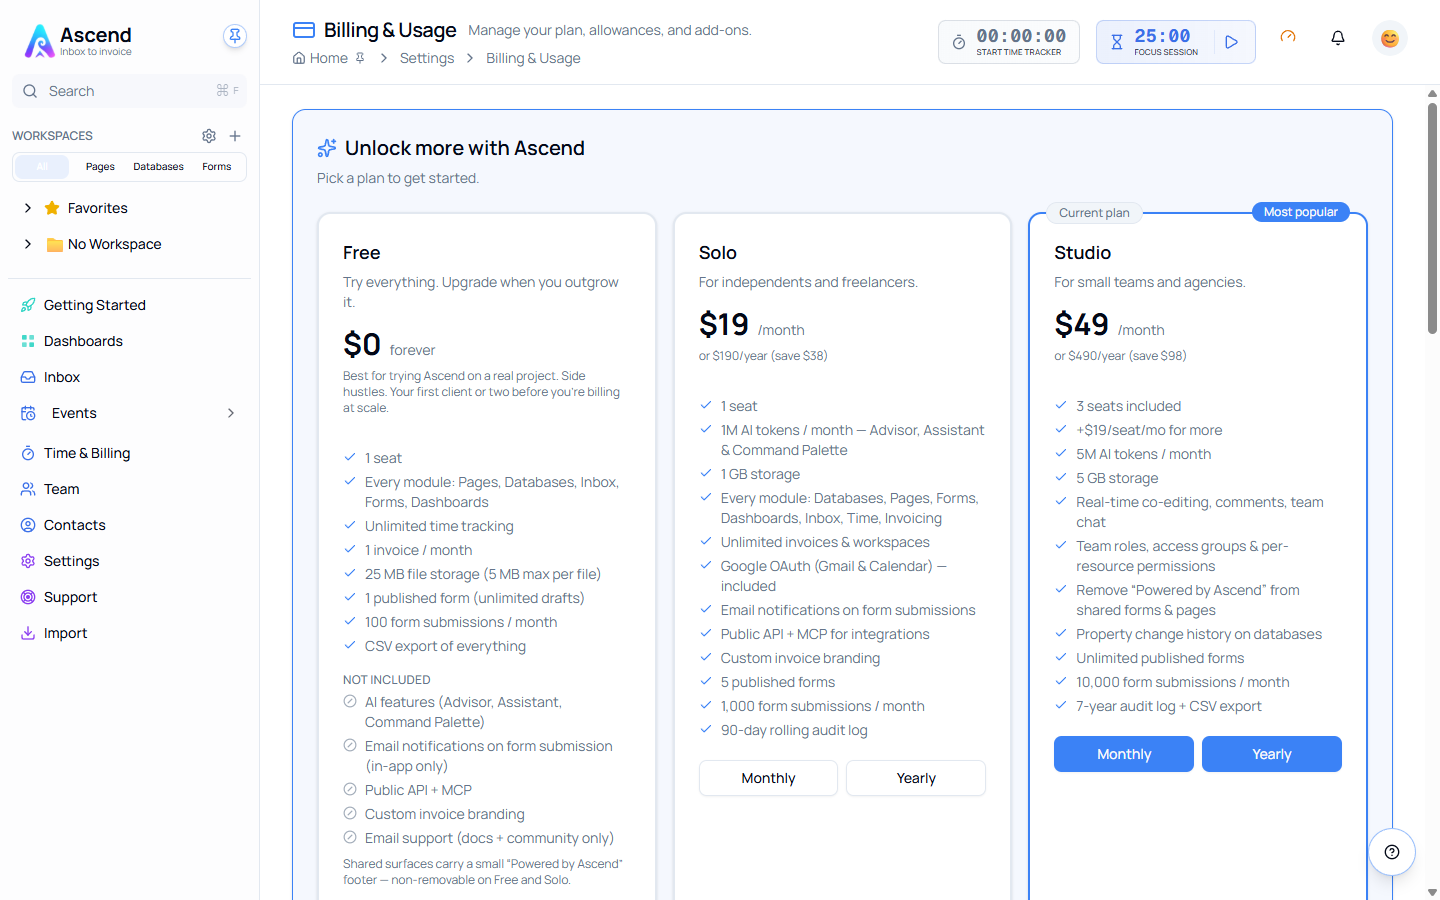Open Inbox tray icon

click(28, 377)
